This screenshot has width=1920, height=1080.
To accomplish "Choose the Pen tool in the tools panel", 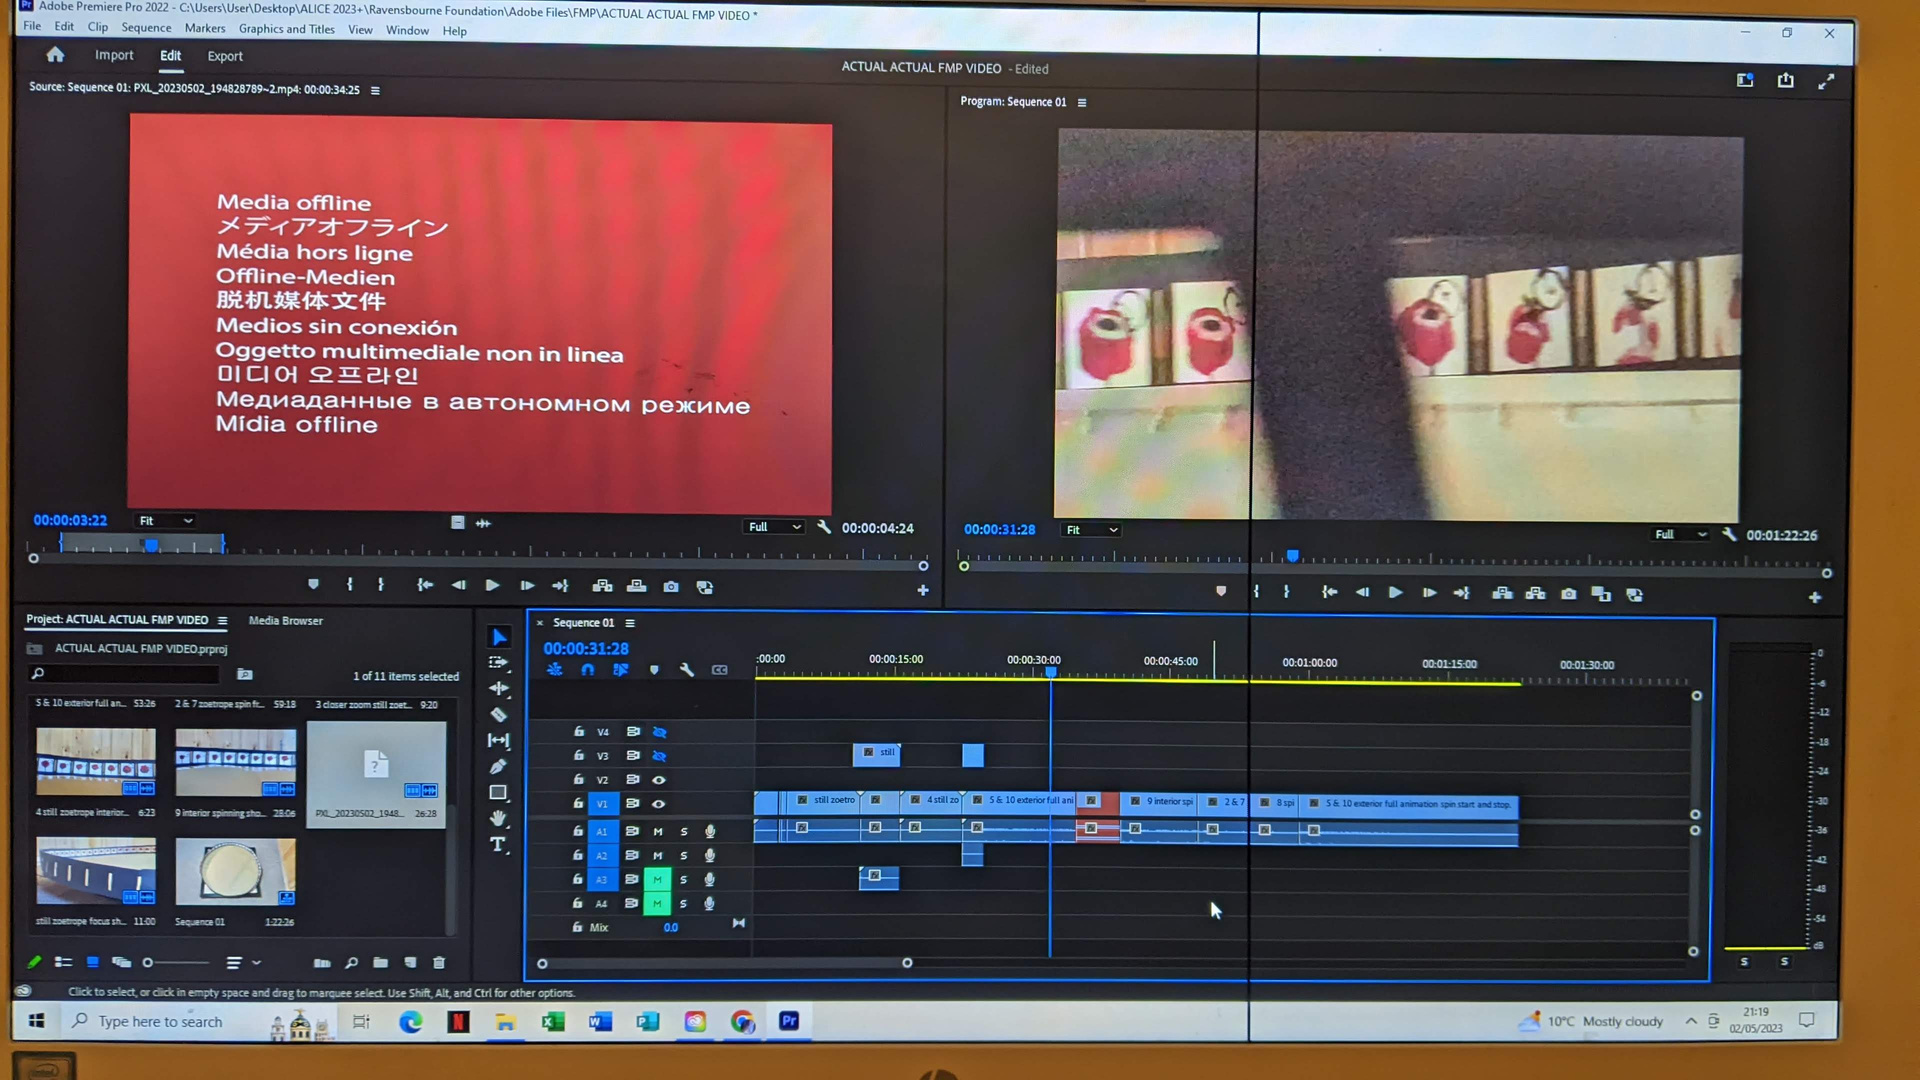I will coord(498,766).
